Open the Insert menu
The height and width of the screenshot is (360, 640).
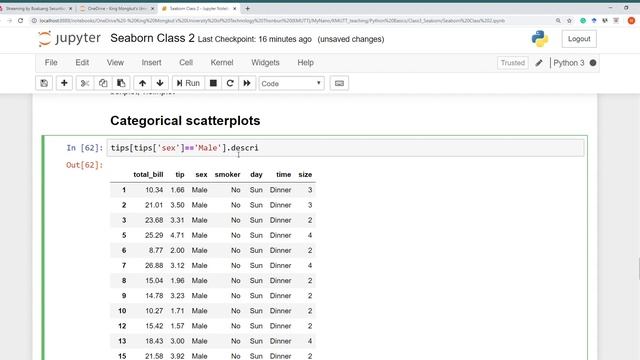point(151,62)
